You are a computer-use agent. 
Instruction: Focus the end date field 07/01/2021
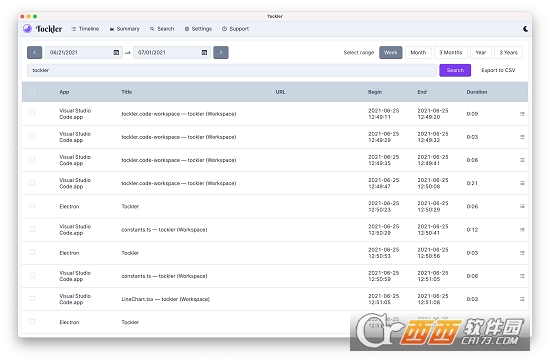click(172, 53)
